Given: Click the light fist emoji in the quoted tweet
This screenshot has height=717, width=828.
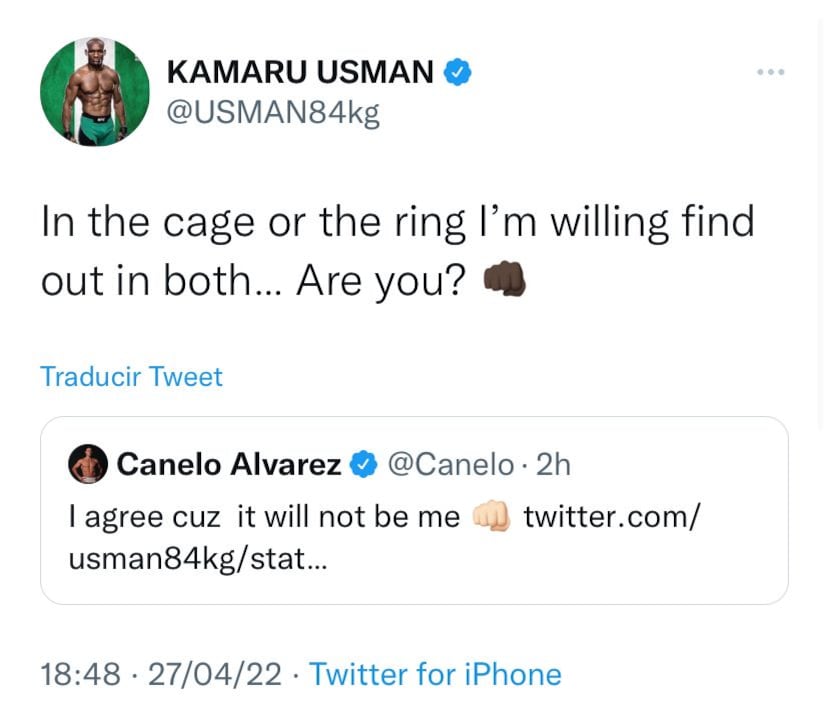Looking at the screenshot, I should (x=490, y=517).
